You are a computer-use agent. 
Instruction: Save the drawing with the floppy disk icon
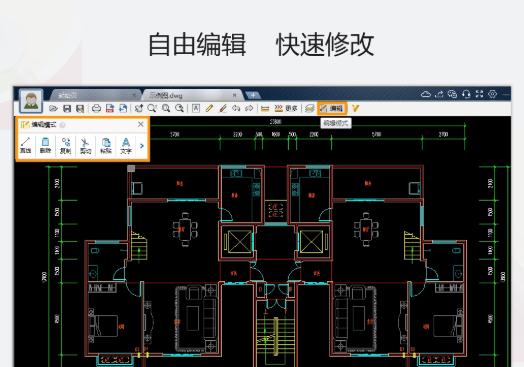point(67,108)
